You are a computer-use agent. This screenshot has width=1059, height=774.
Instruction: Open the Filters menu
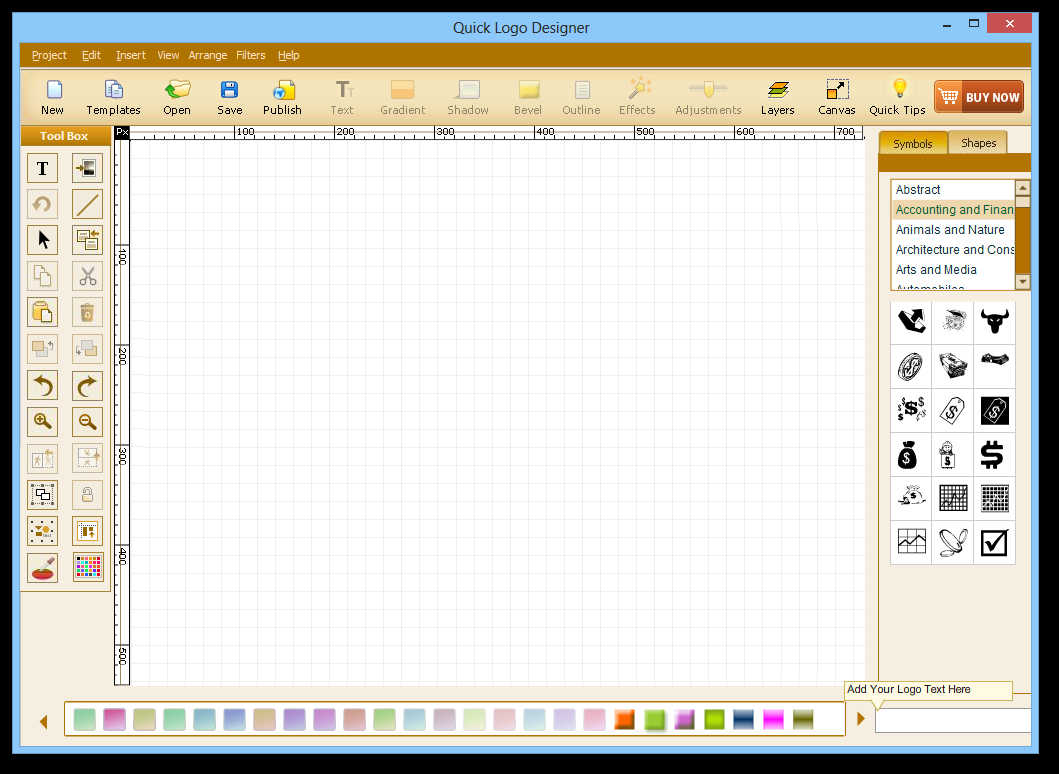(251, 55)
